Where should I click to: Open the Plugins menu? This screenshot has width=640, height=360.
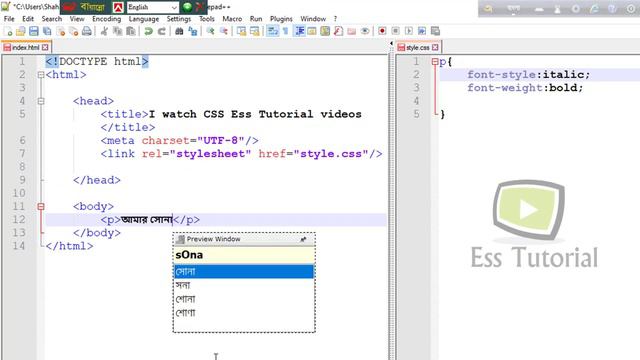[x=281, y=19]
